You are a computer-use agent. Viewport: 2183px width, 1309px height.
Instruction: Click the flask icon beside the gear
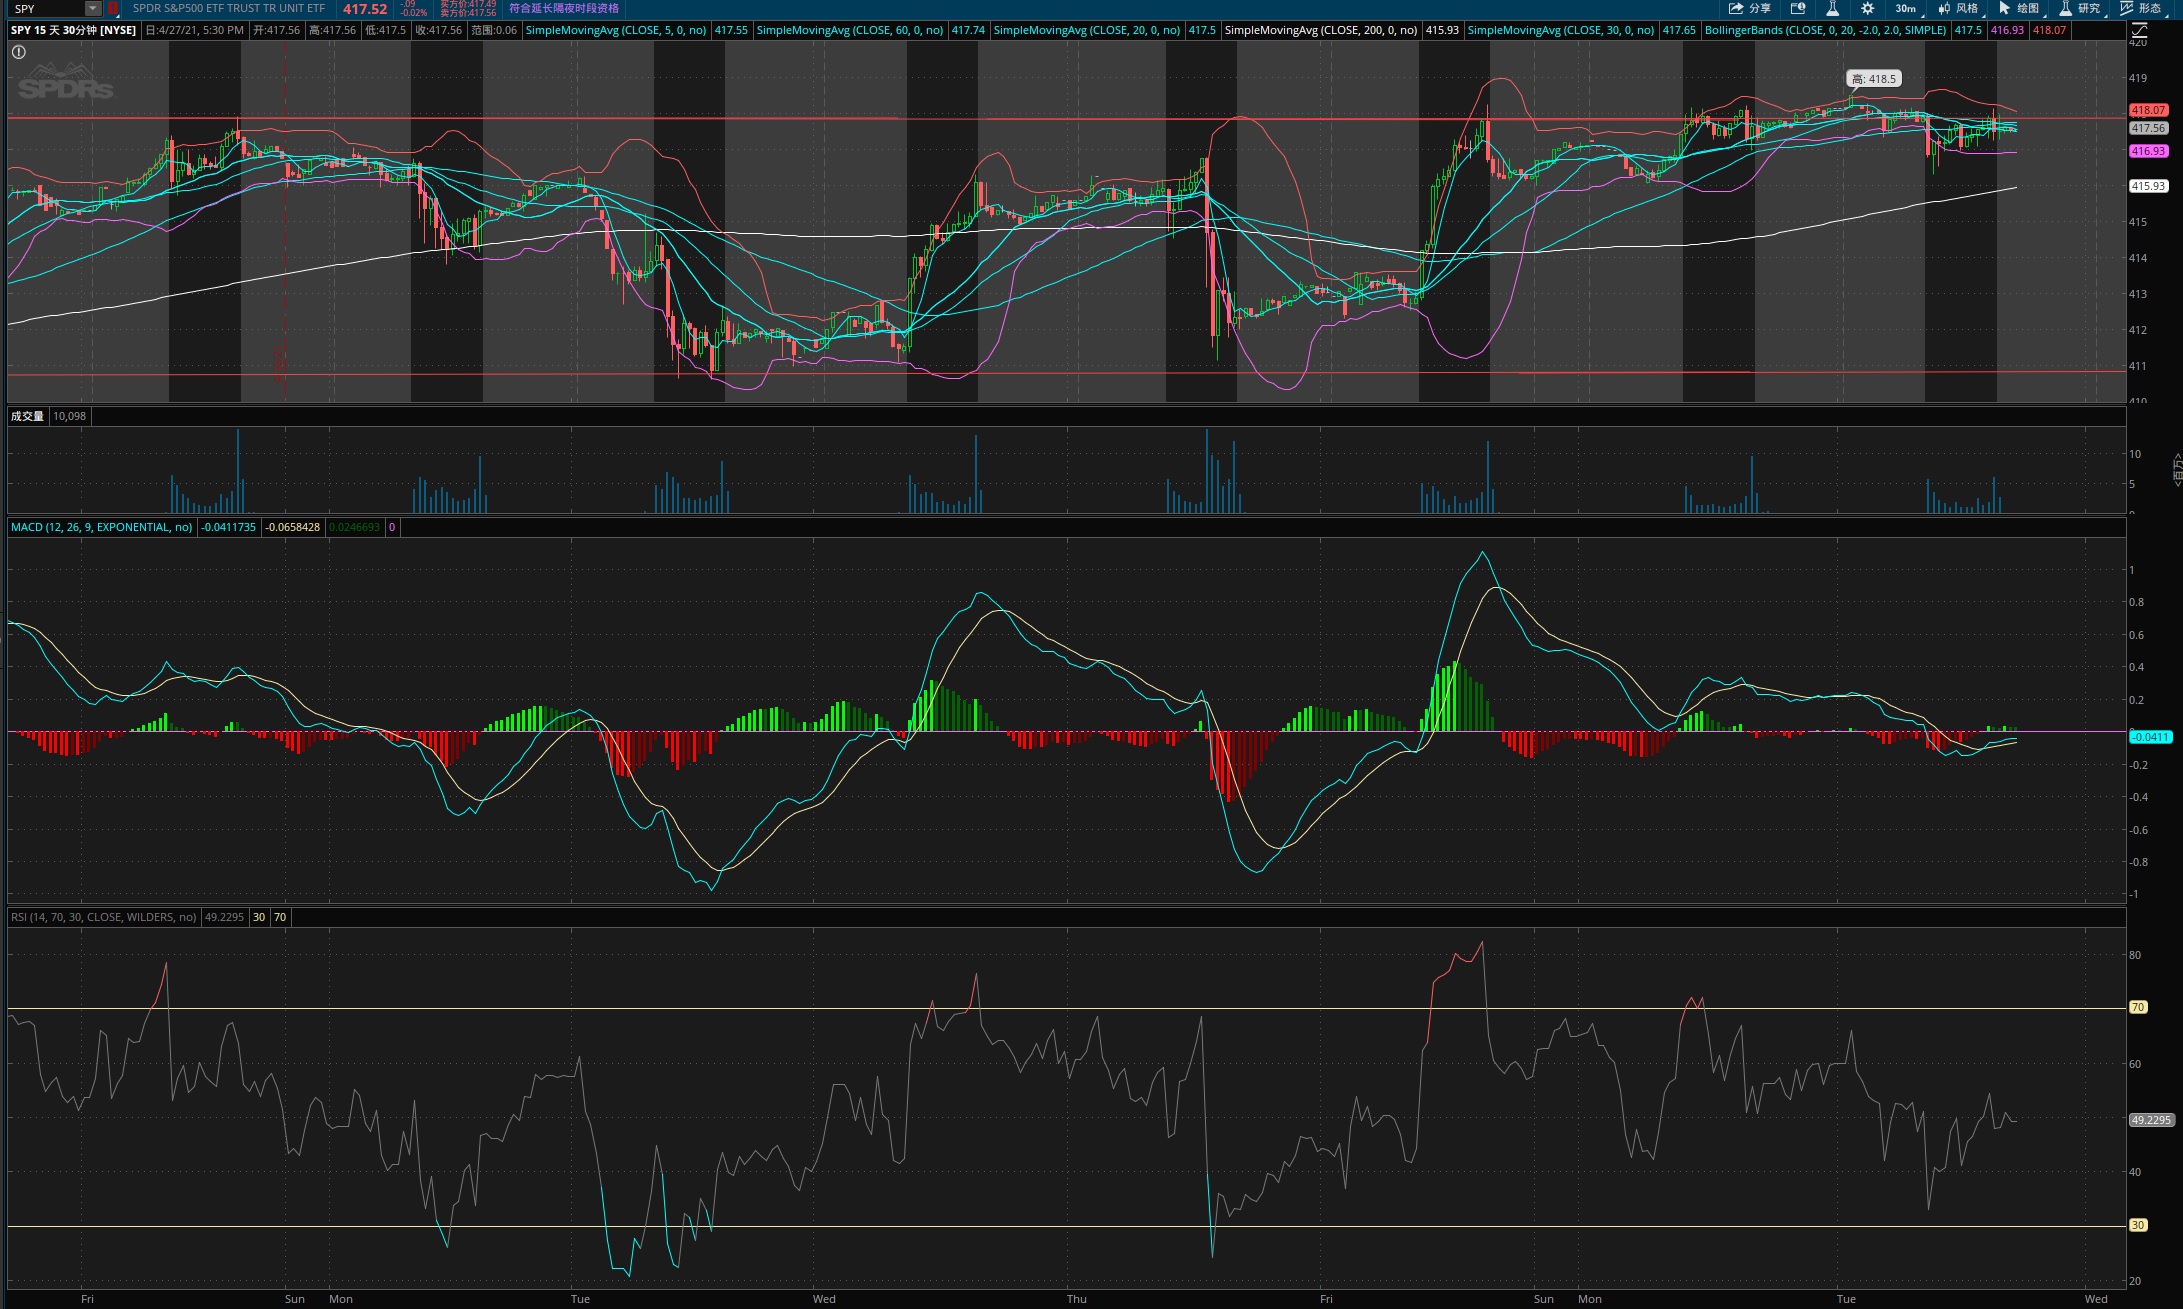pos(1832,8)
